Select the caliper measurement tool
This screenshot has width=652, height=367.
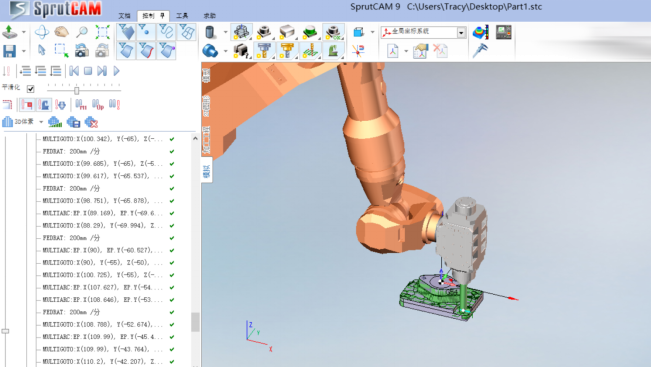coord(480,51)
